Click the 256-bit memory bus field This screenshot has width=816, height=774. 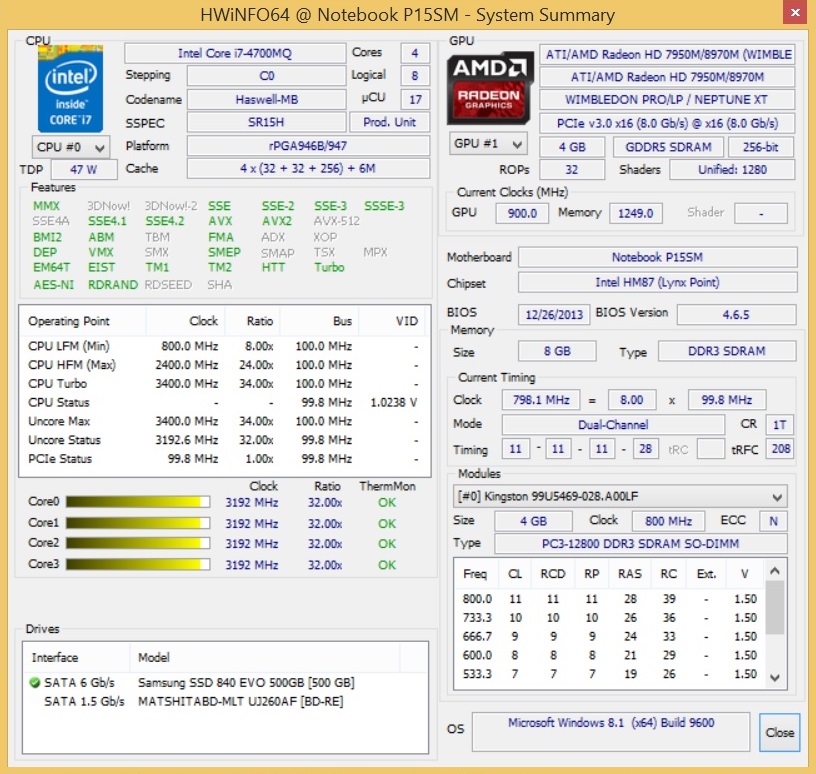point(761,147)
